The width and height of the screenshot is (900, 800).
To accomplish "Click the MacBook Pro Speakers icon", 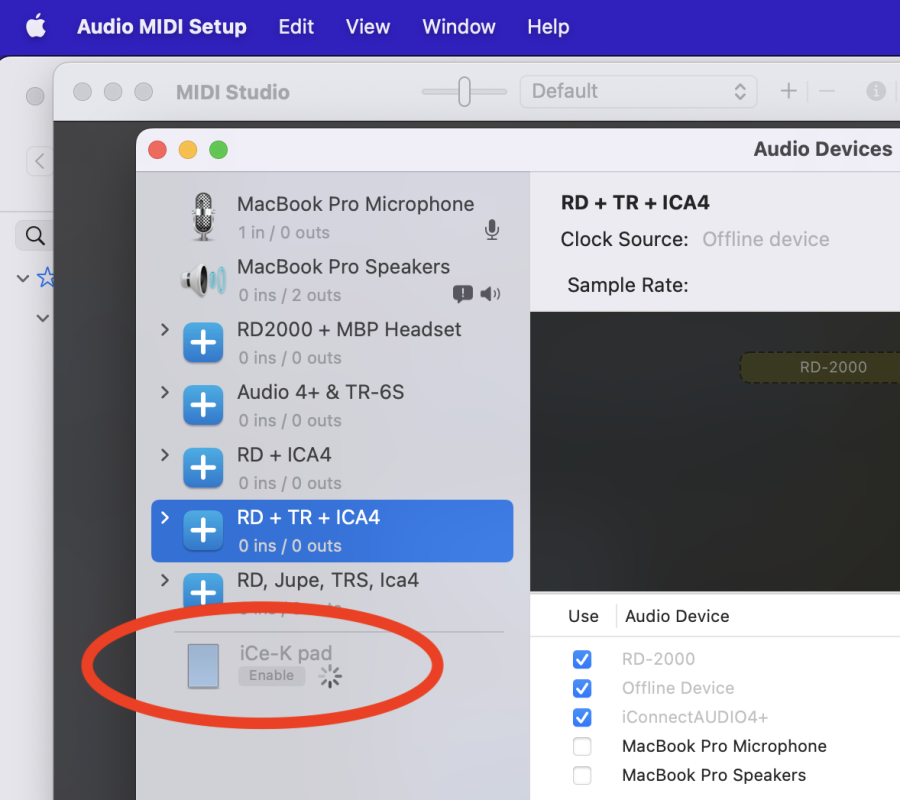I will (x=203, y=280).
